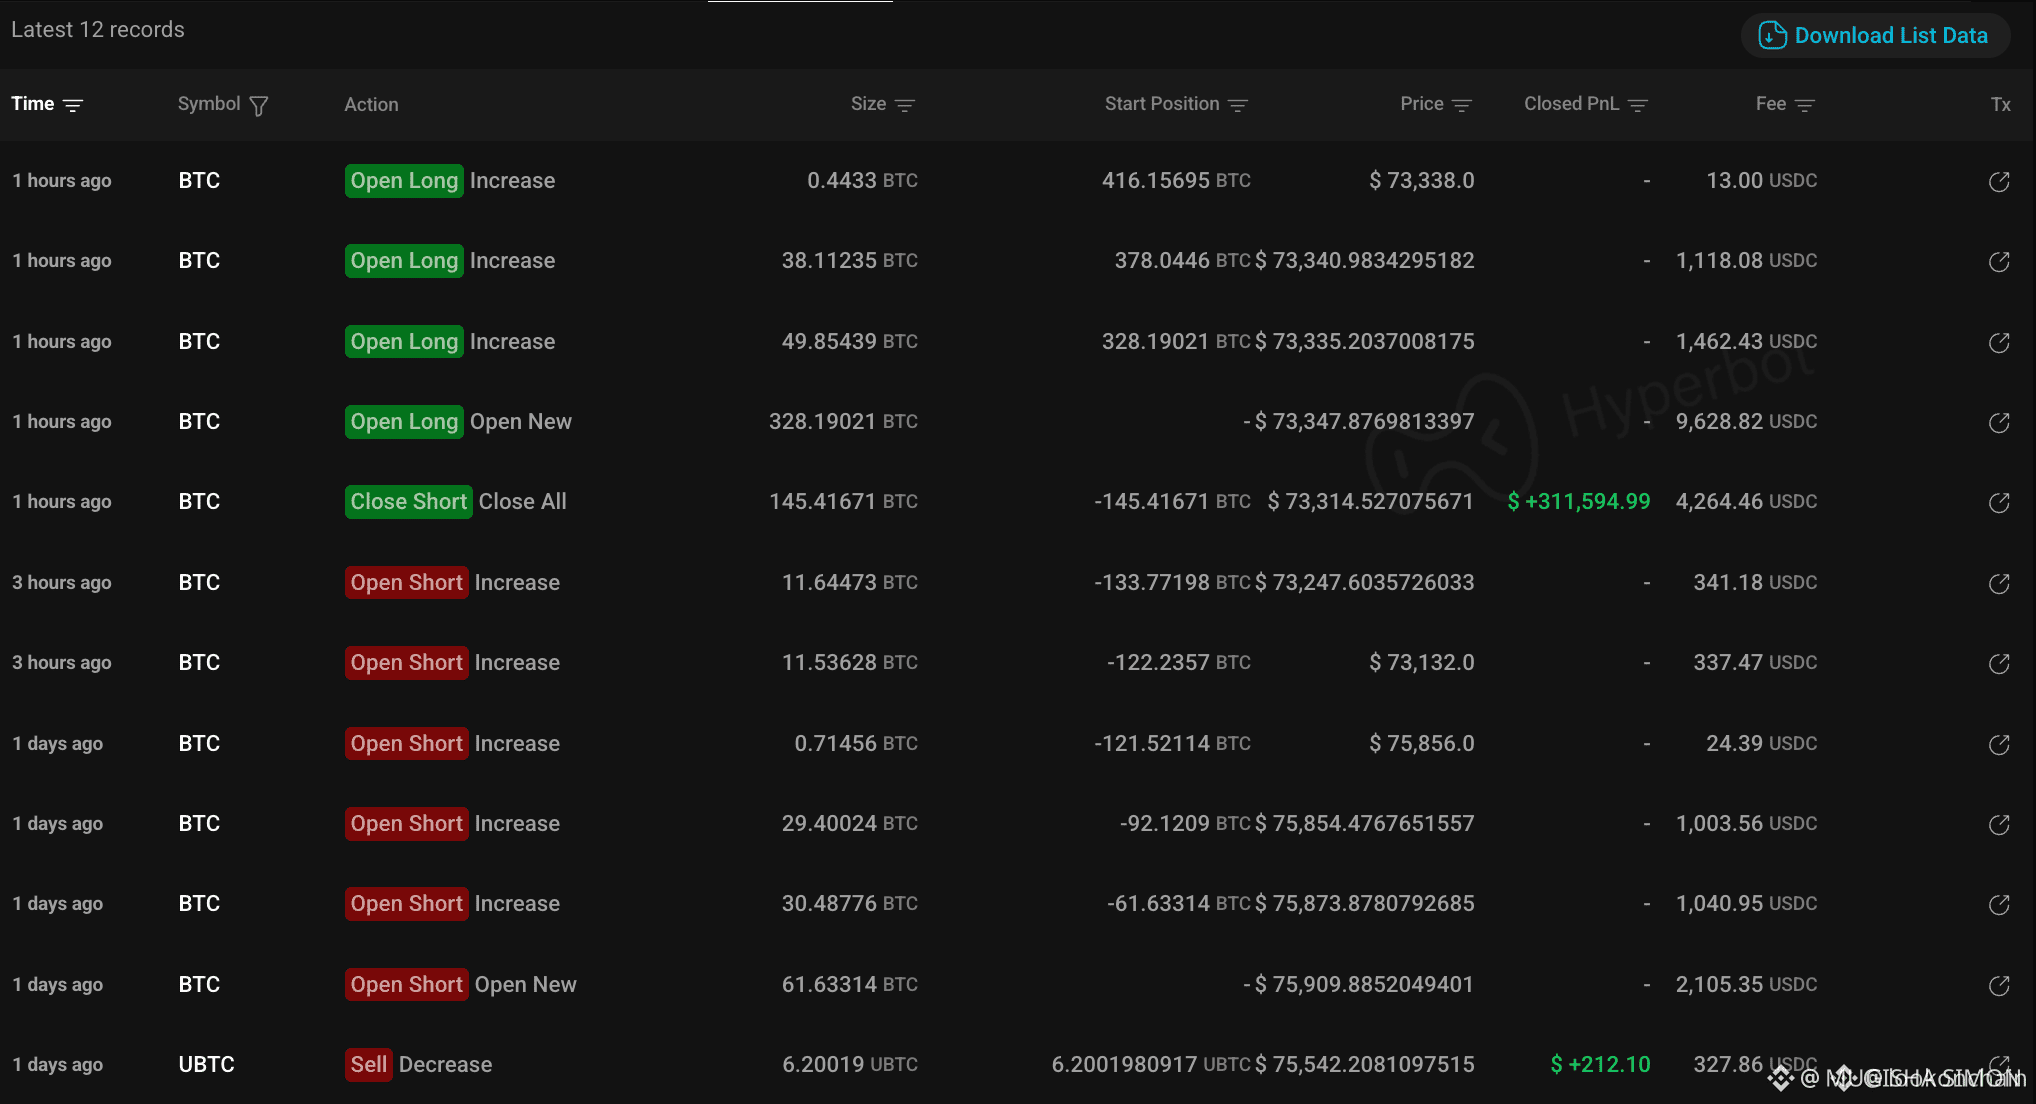This screenshot has height=1104, width=2036.
Task: Open Tx link for the 0.71456 BTC trade
Action: pyautogui.click(x=1999, y=744)
